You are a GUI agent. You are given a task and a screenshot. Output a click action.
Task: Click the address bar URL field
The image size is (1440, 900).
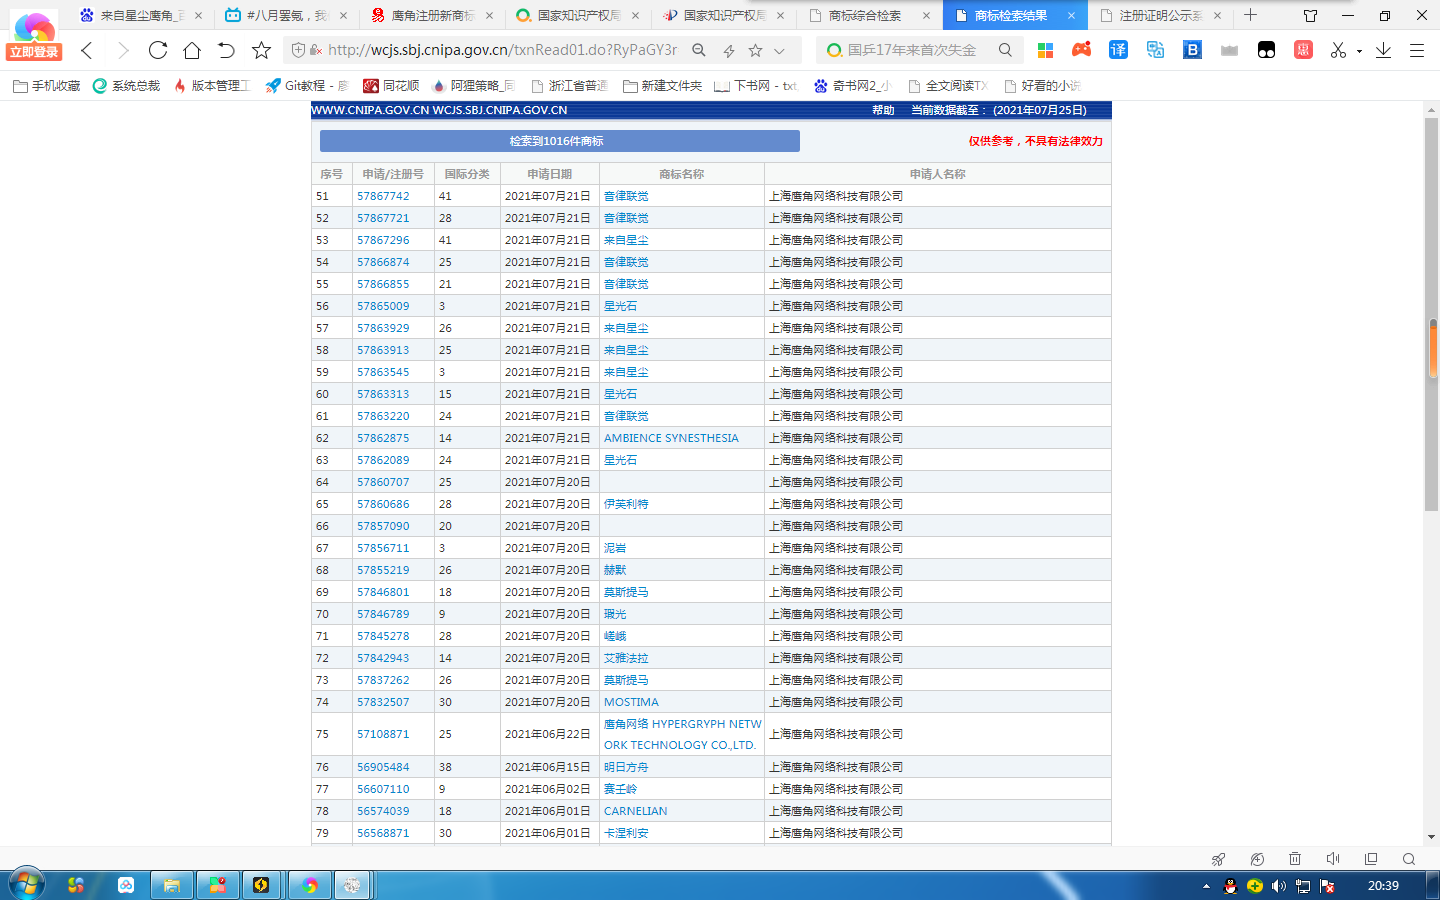tap(502, 50)
